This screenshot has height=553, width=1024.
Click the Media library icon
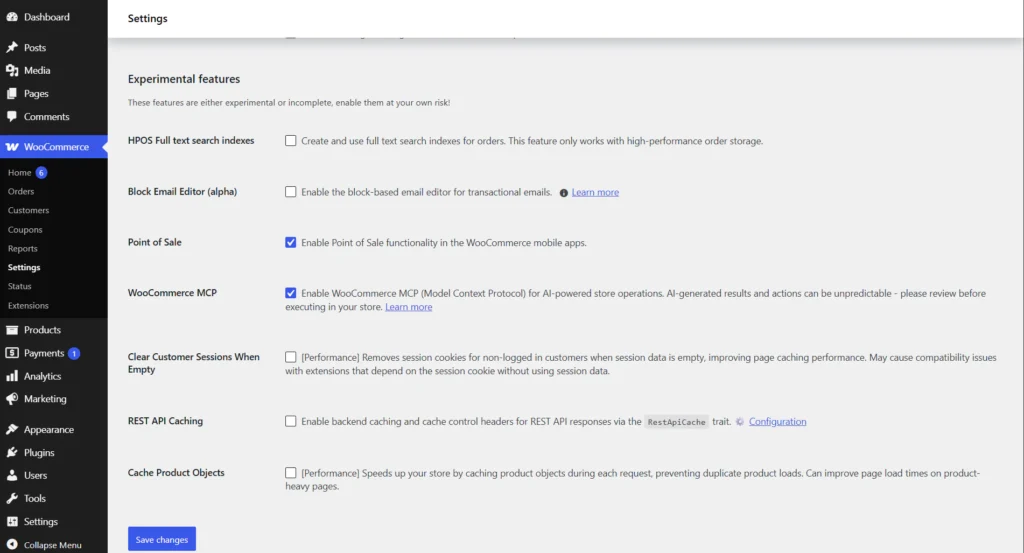coord(12,70)
